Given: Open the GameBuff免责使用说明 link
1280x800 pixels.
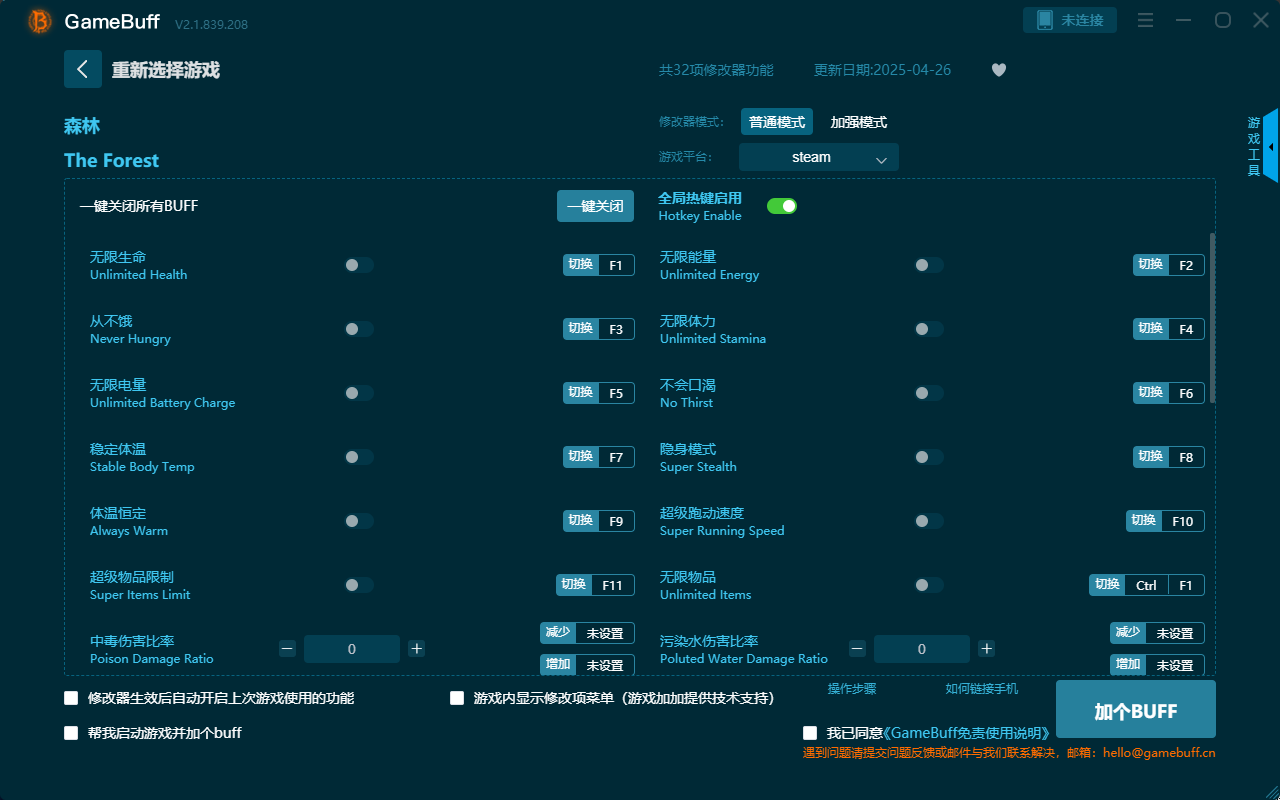Looking at the screenshot, I should coord(966,733).
